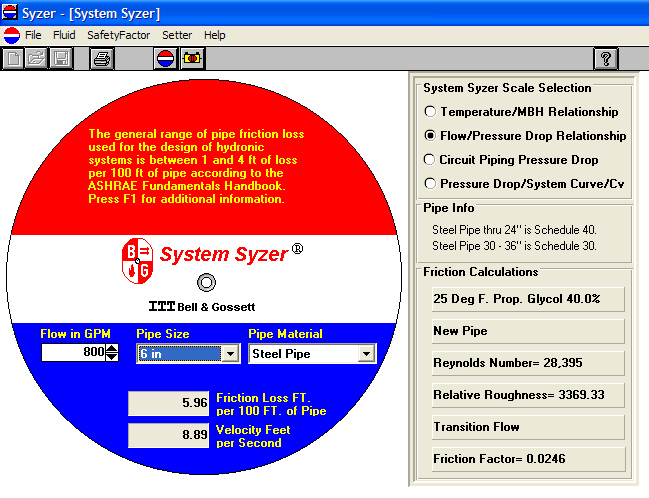The height and width of the screenshot is (498, 649).
Task: Click the 'Press F1 for additional information.' text
Action: (186, 199)
